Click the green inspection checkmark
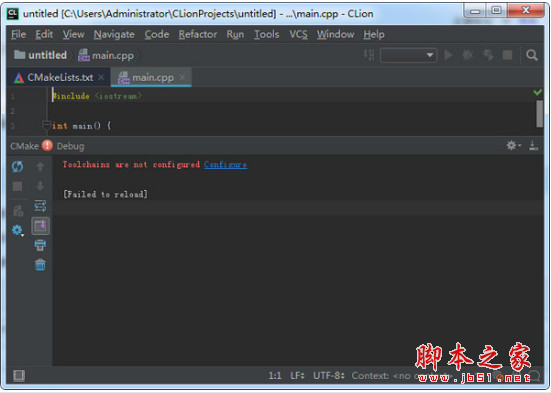551x393 pixels. 537,92
